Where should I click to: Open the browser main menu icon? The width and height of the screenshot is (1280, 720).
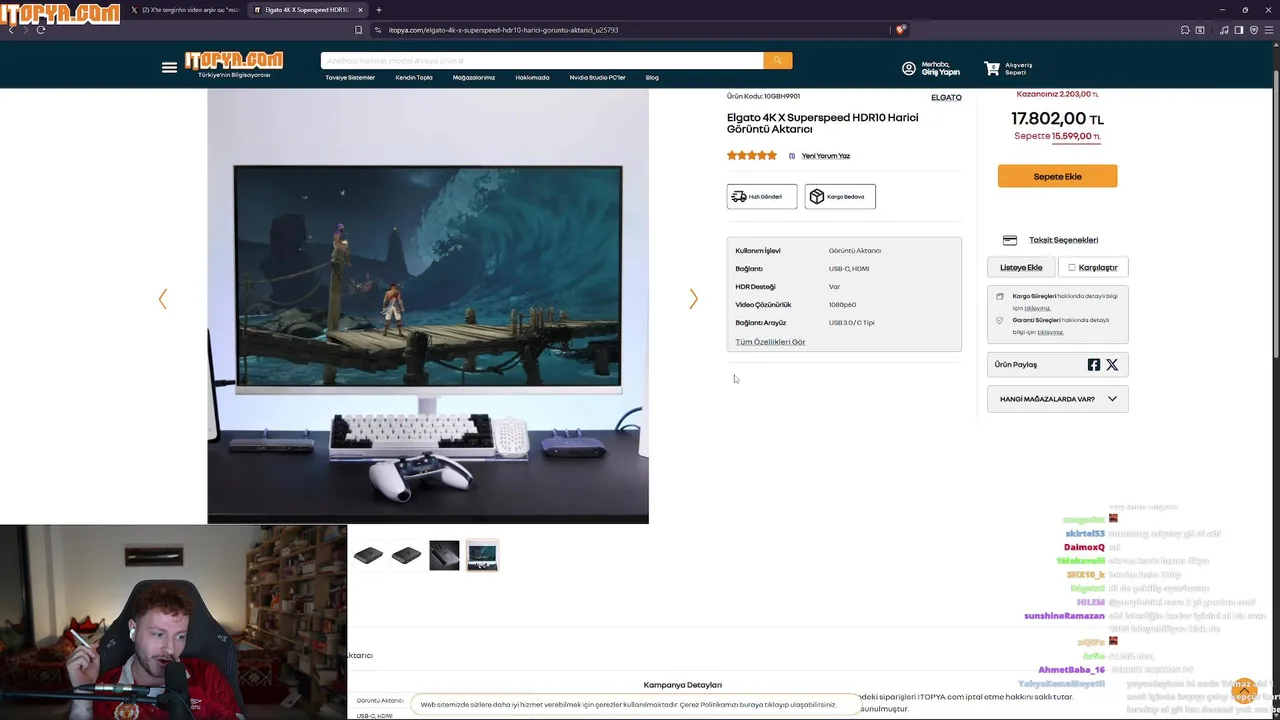pyautogui.click(x=1270, y=30)
